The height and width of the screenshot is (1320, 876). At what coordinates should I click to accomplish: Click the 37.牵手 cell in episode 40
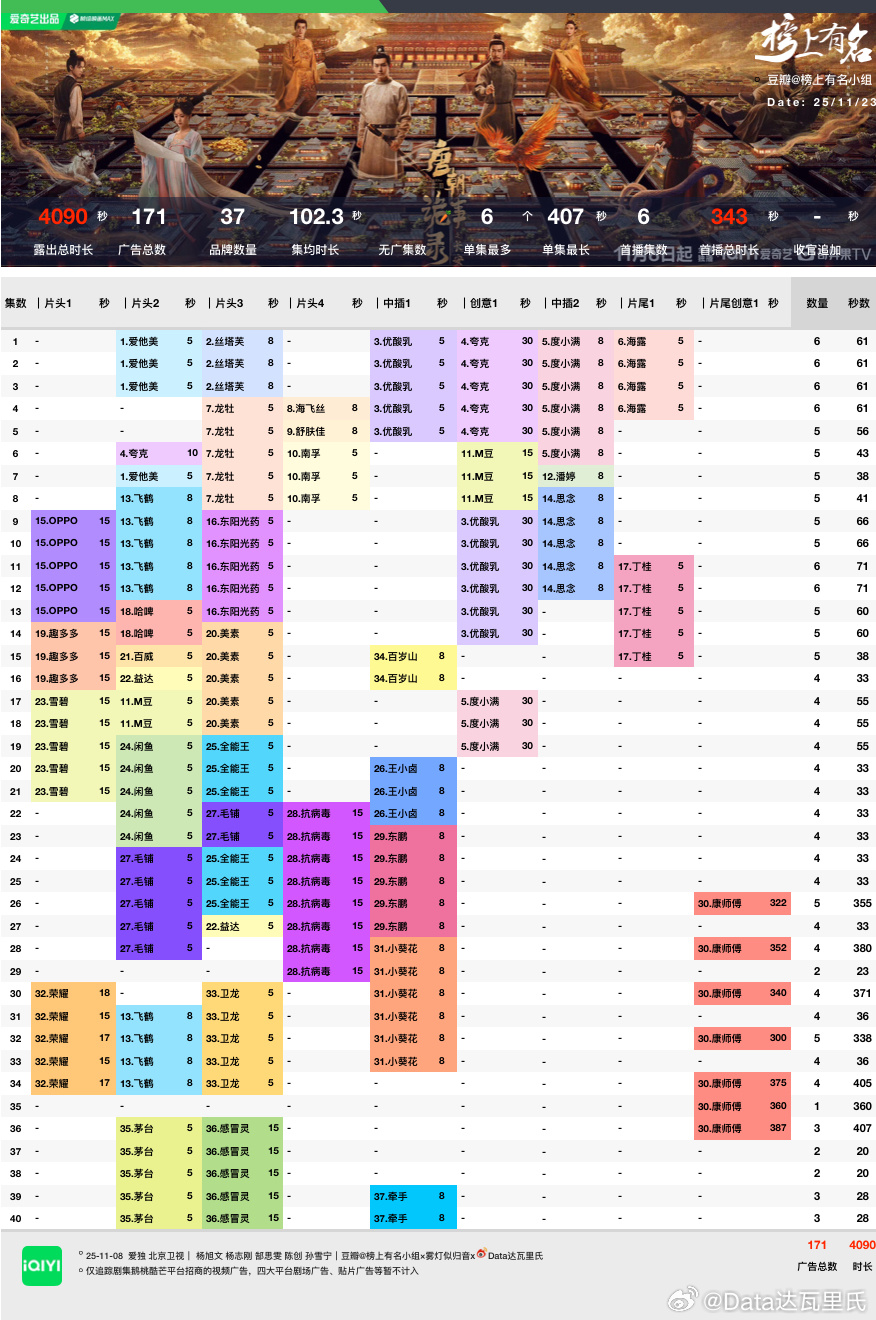413,1218
